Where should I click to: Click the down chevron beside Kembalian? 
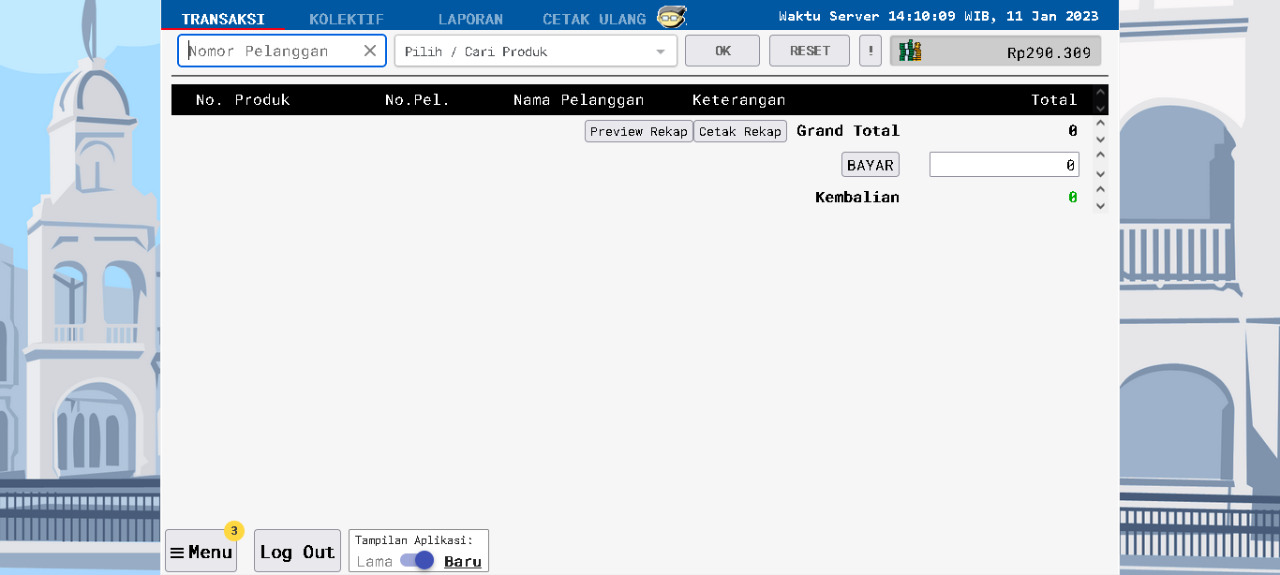click(1100, 206)
